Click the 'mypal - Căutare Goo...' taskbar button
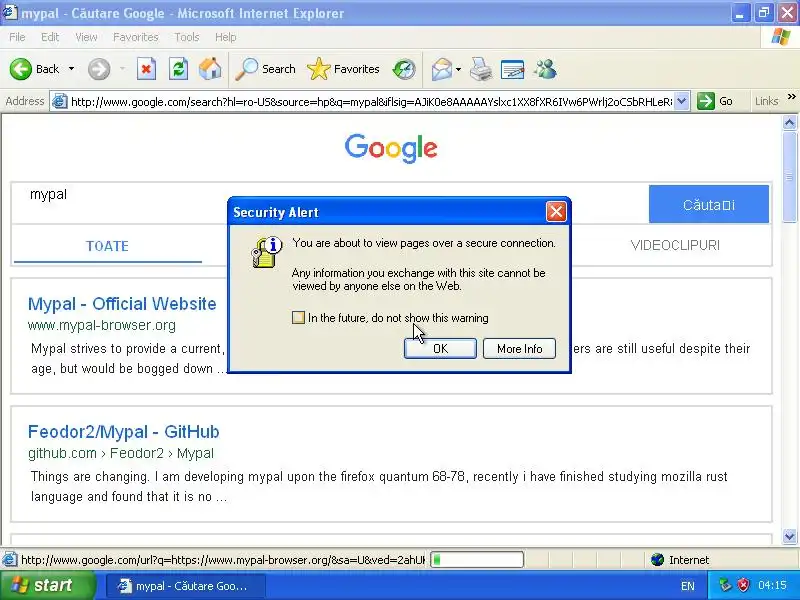The width and height of the screenshot is (800, 600). pyautogui.click(x=186, y=586)
